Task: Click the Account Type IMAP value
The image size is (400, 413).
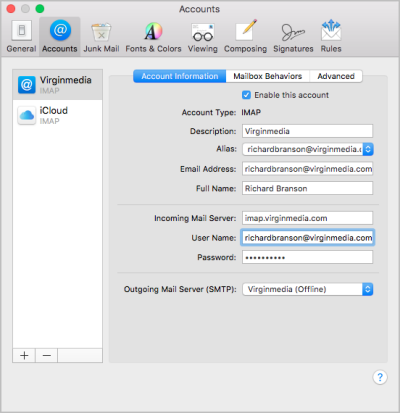Action: pos(251,112)
